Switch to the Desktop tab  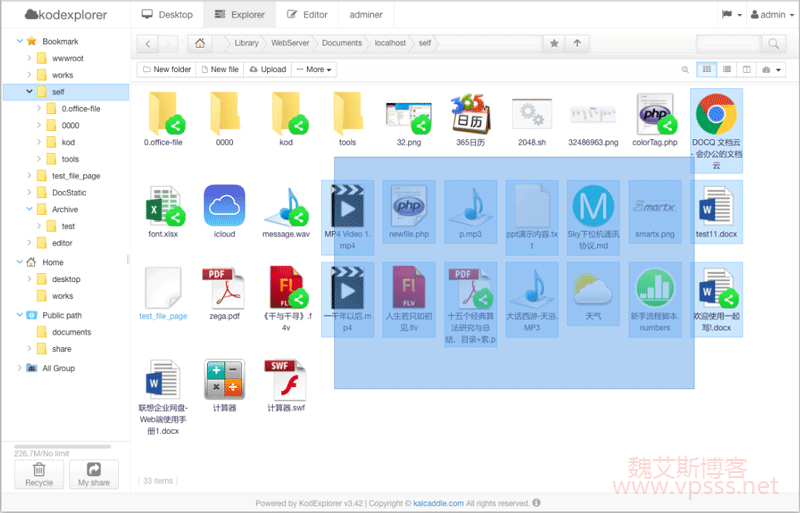(167, 15)
